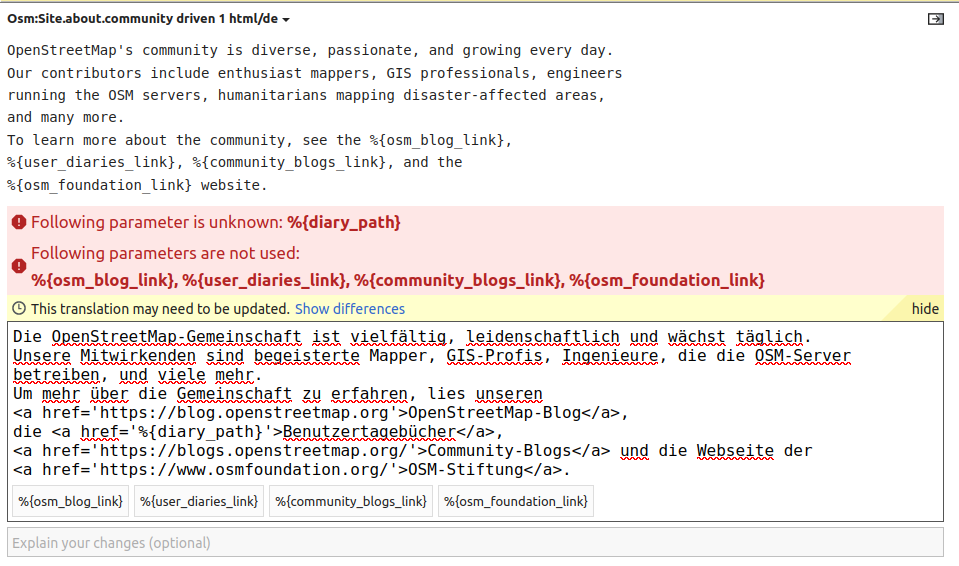Click the expand/collapse editor icon at top right
The width and height of the screenshot is (959, 566).
pyautogui.click(x=935, y=19)
